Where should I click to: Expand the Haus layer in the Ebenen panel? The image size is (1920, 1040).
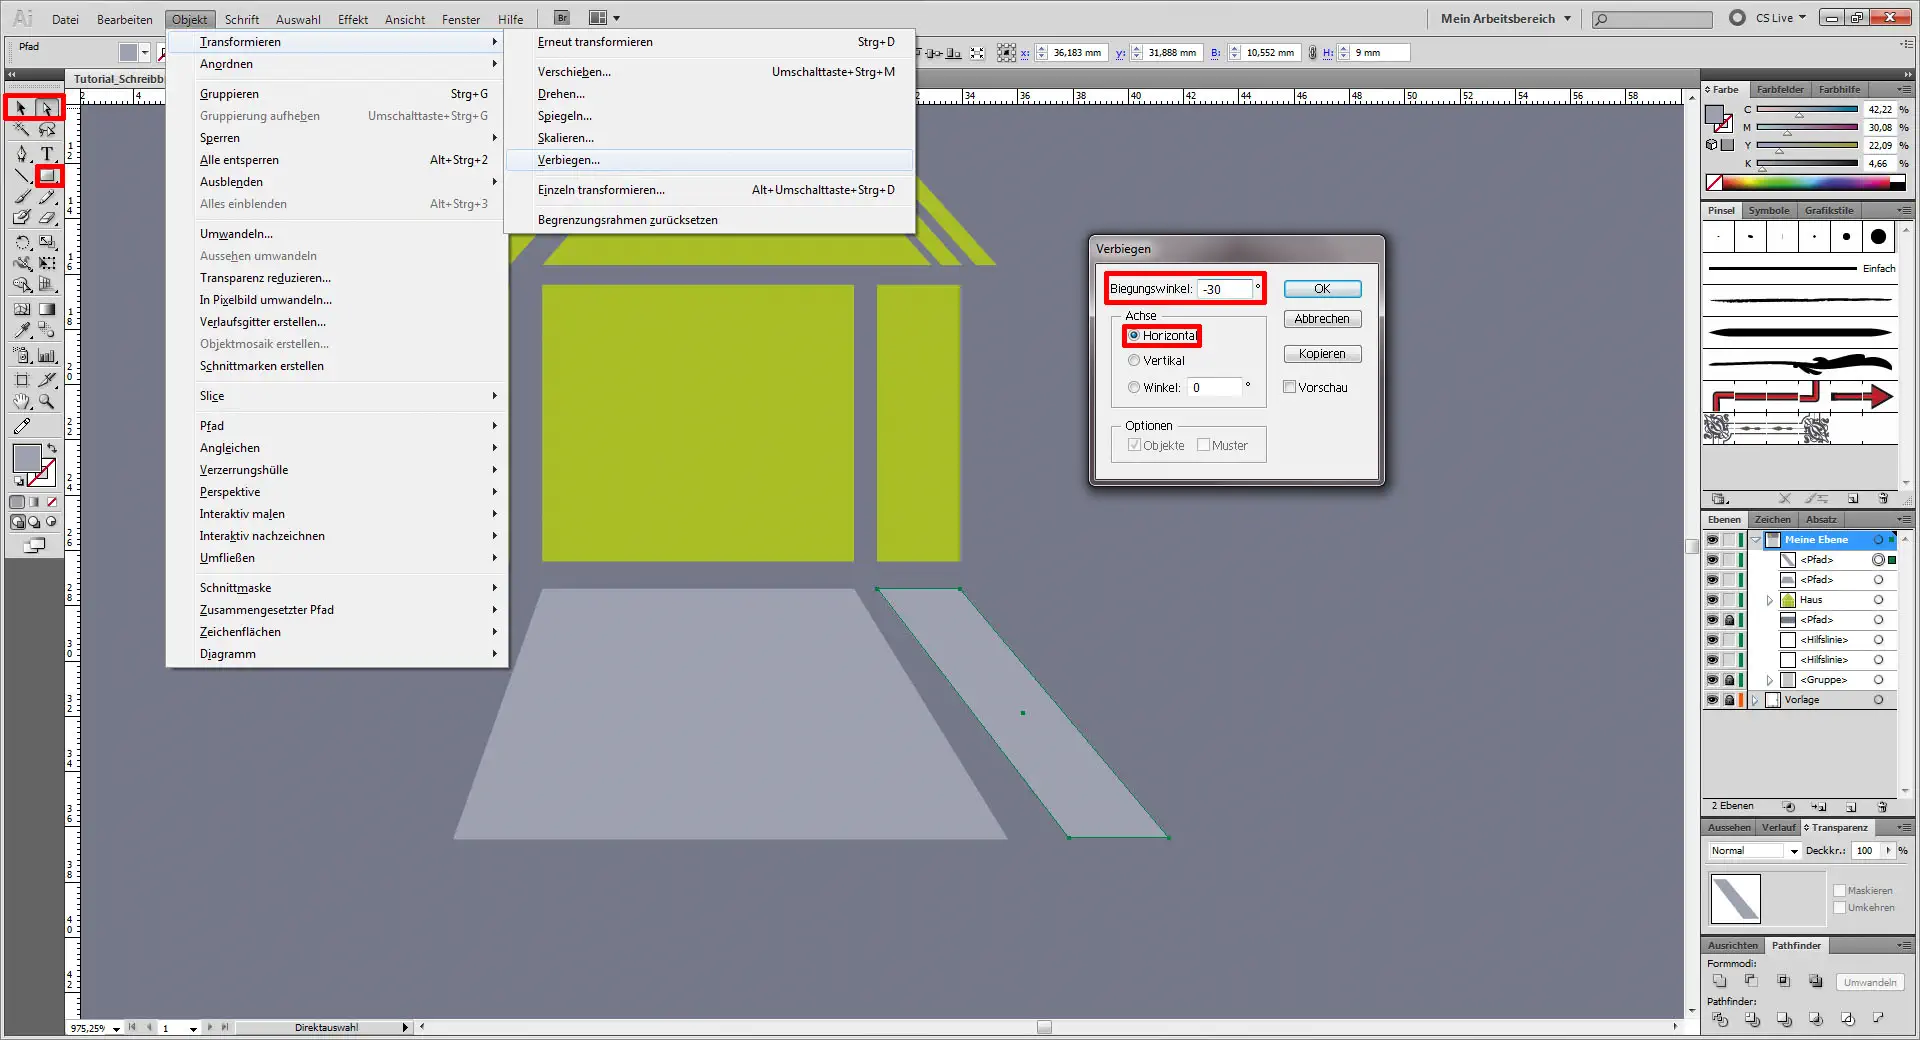click(x=1770, y=599)
